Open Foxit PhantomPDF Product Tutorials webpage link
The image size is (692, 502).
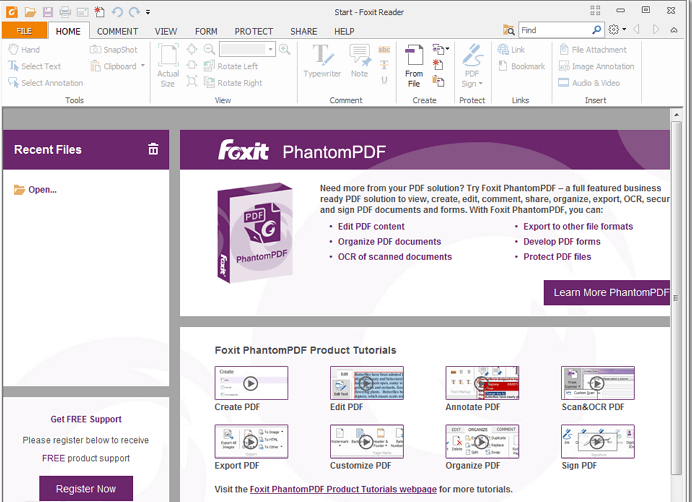point(343,489)
